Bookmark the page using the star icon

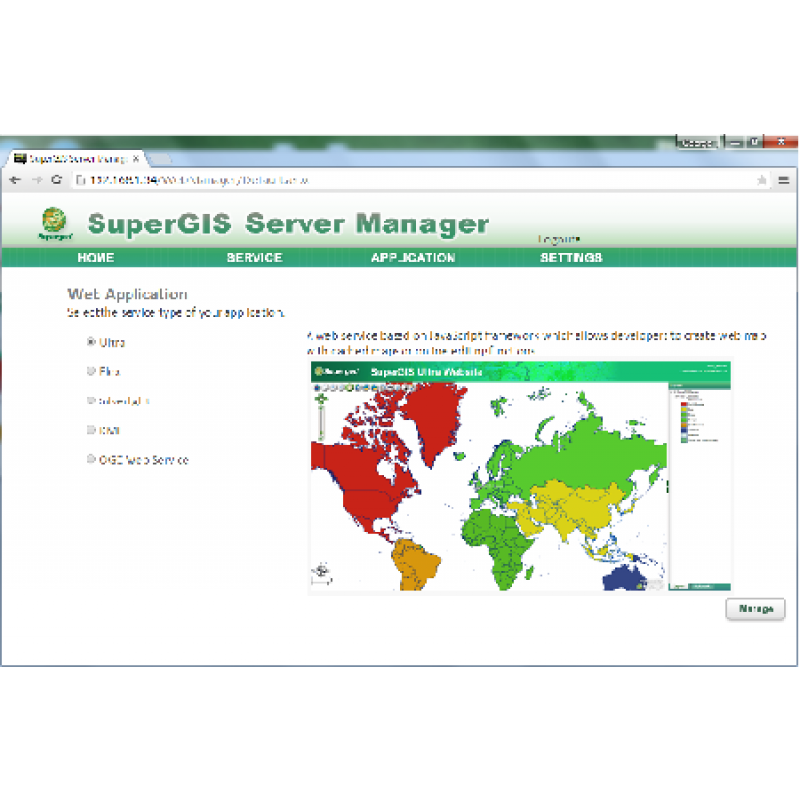pos(760,181)
